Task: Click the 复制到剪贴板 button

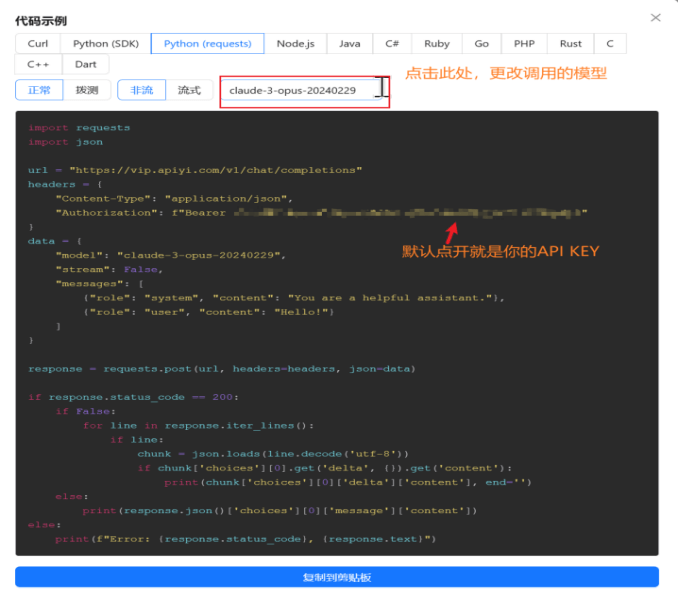Action: click(x=337, y=577)
